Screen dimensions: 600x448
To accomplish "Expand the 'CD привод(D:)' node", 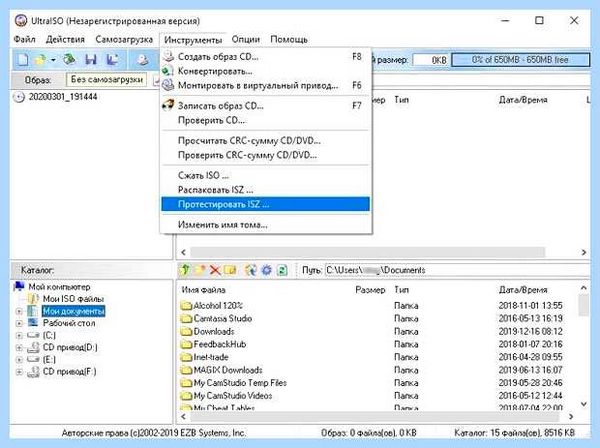I will (x=19, y=348).
